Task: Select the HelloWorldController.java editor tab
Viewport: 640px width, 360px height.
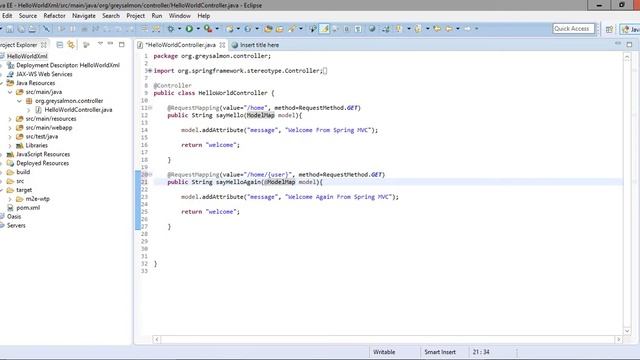Action: point(180,45)
